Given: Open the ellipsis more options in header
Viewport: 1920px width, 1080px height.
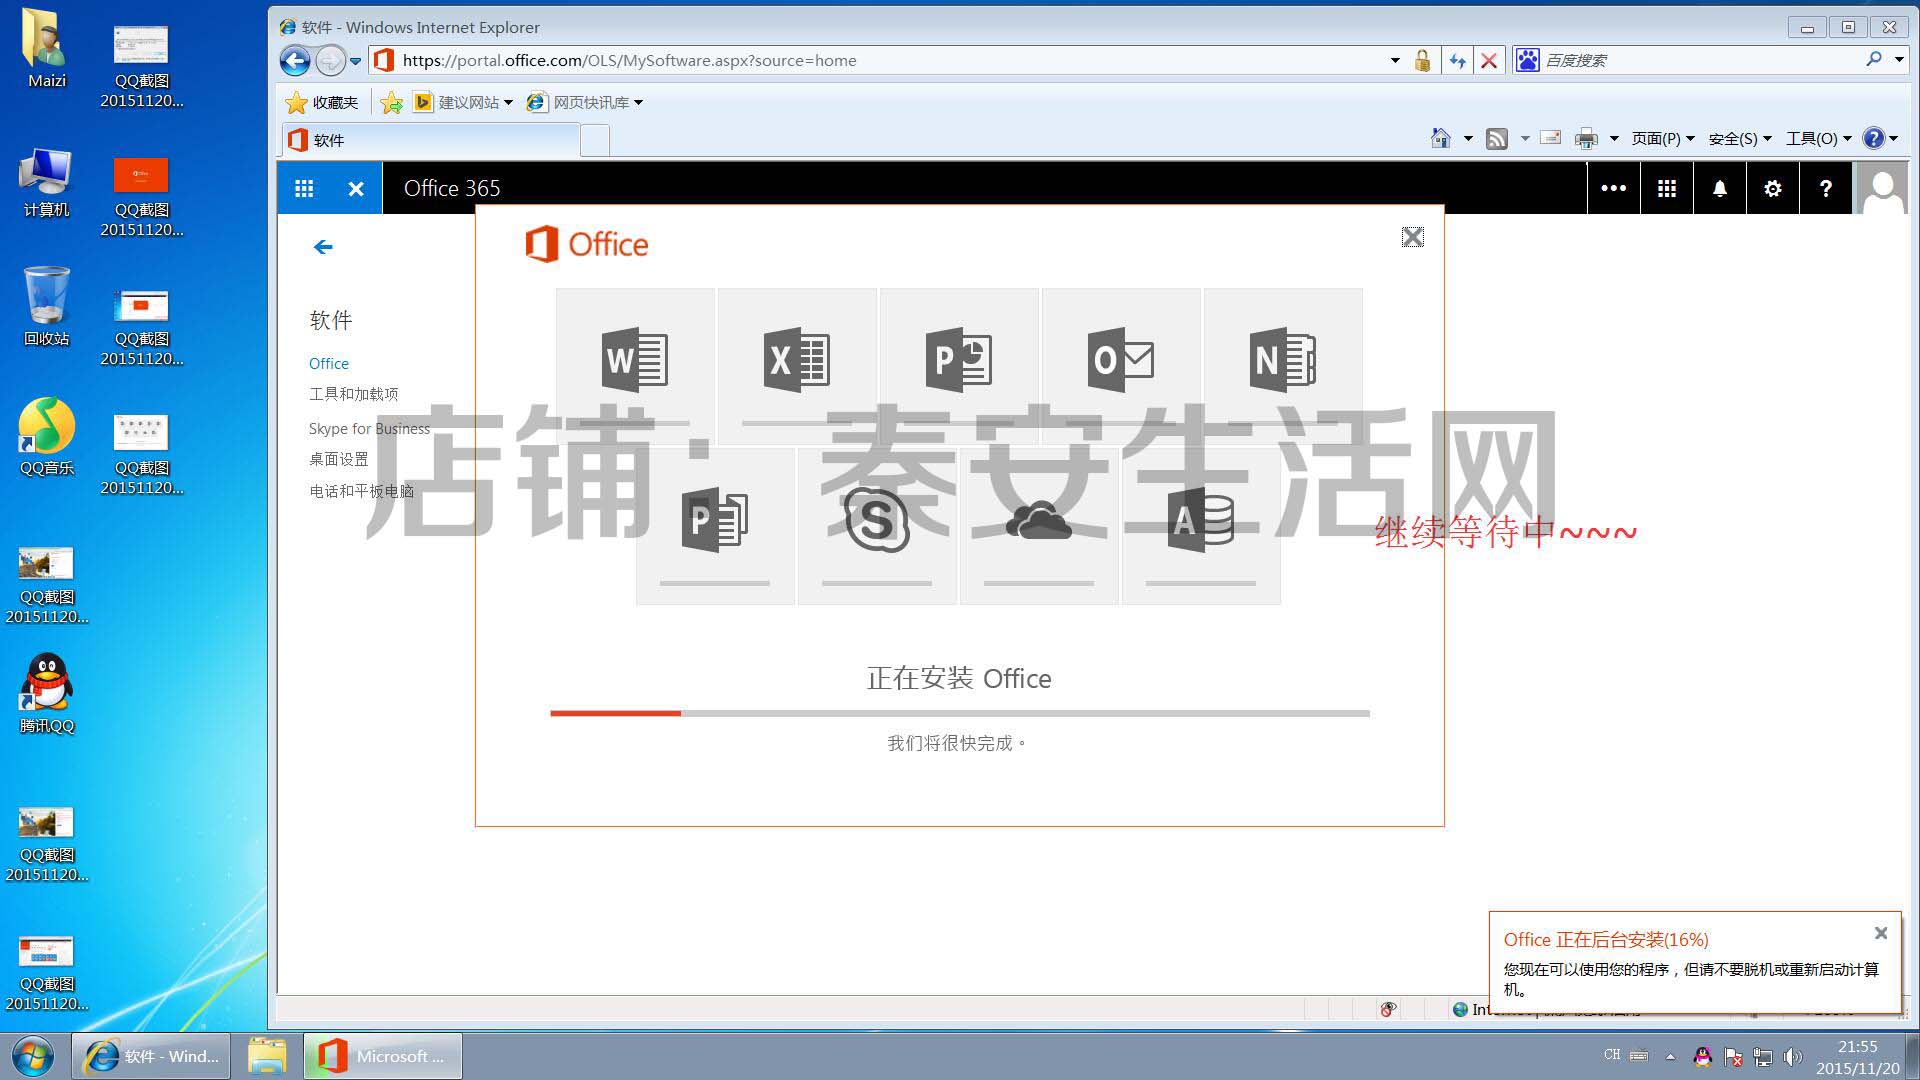Looking at the screenshot, I should tap(1613, 188).
